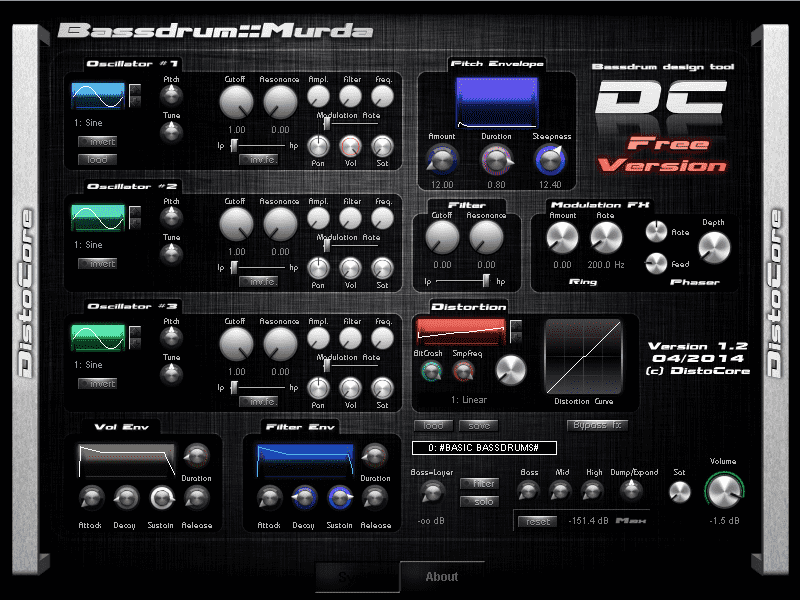Step Oscillator #1 waveform selector up
The height and width of the screenshot is (600, 800).
click(x=135, y=90)
